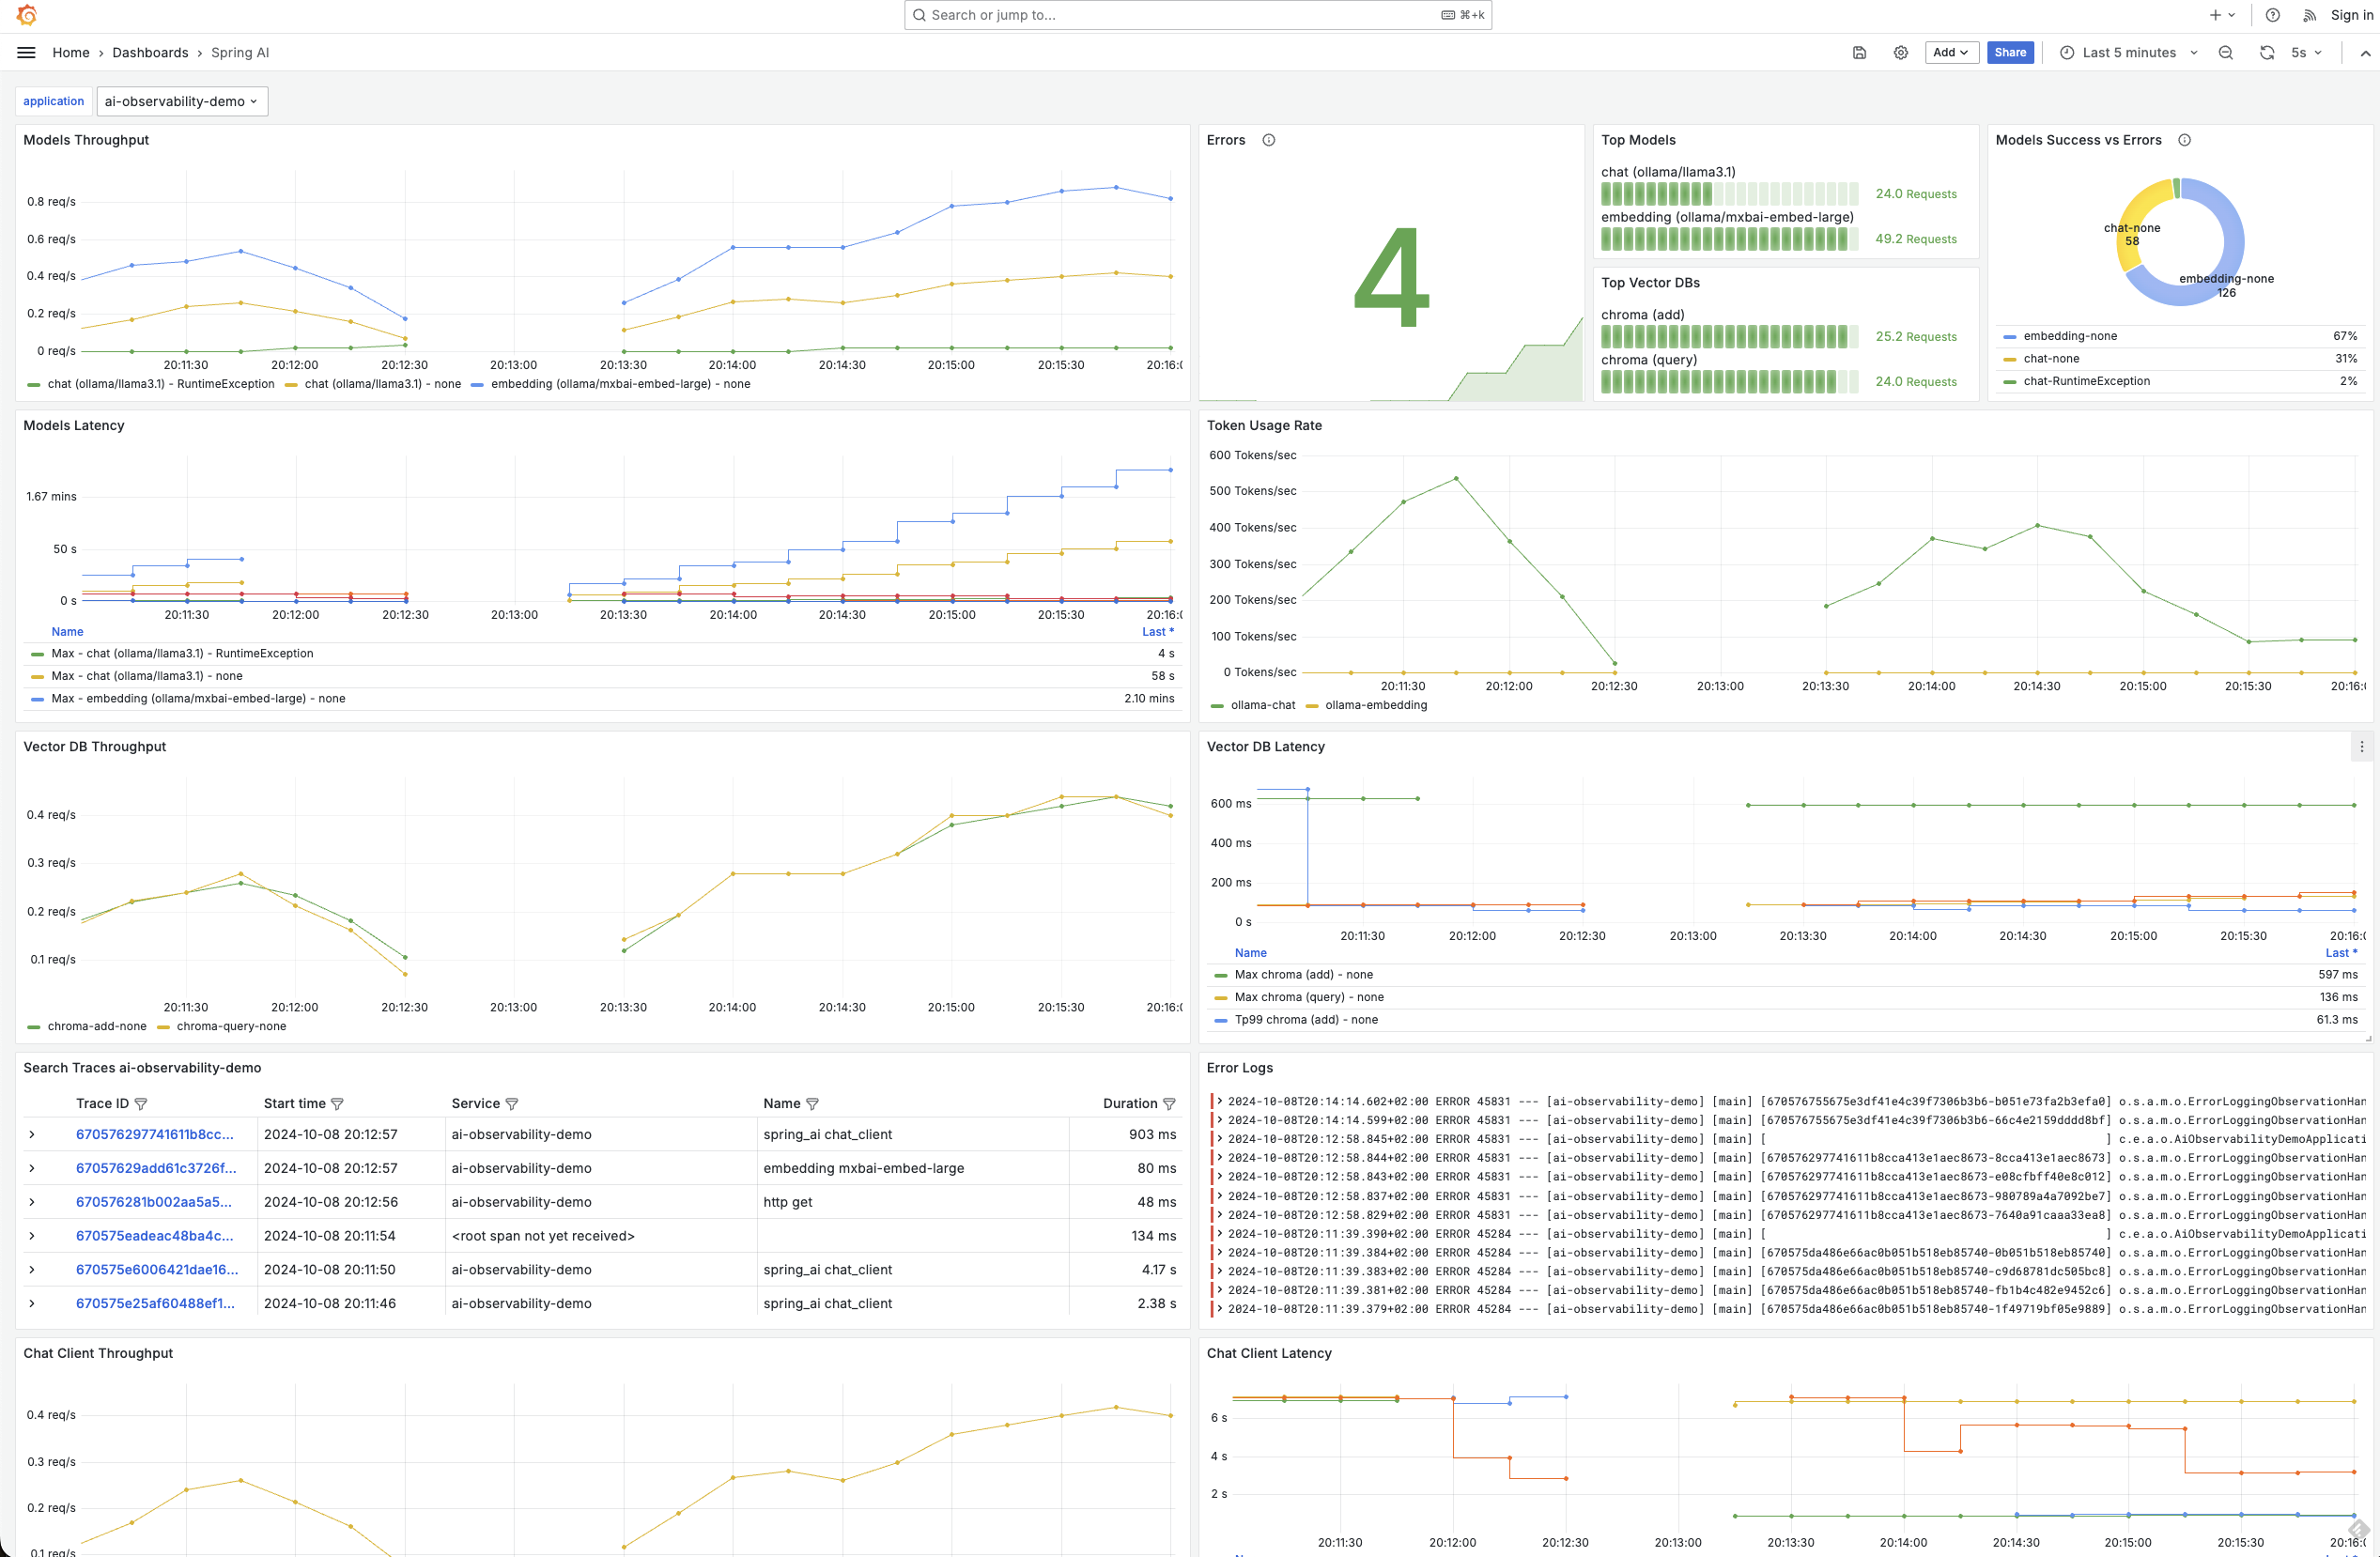Open the plus New menu

coord(2222,15)
